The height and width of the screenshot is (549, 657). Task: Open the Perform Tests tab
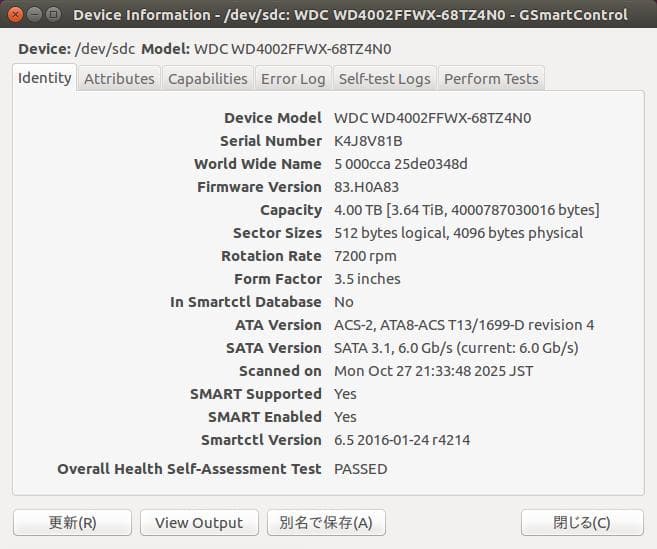pyautogui.click(x=491, y=79)
